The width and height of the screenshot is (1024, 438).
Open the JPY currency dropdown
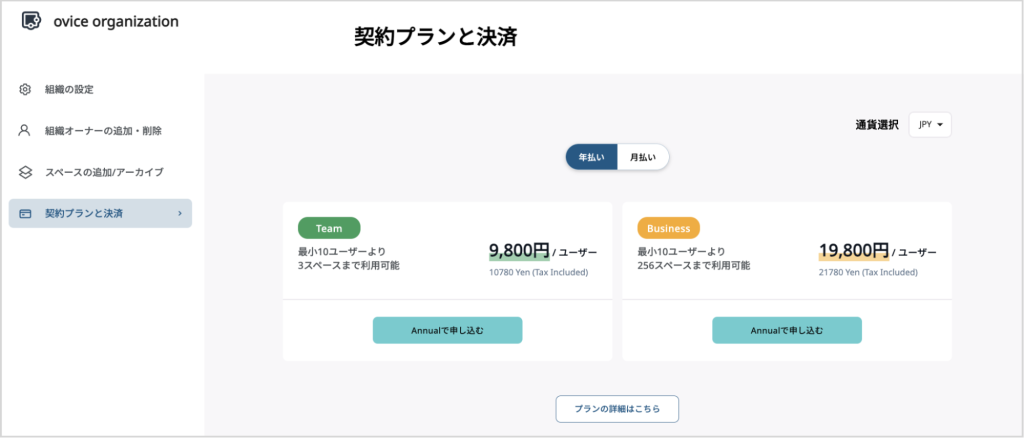930,125
